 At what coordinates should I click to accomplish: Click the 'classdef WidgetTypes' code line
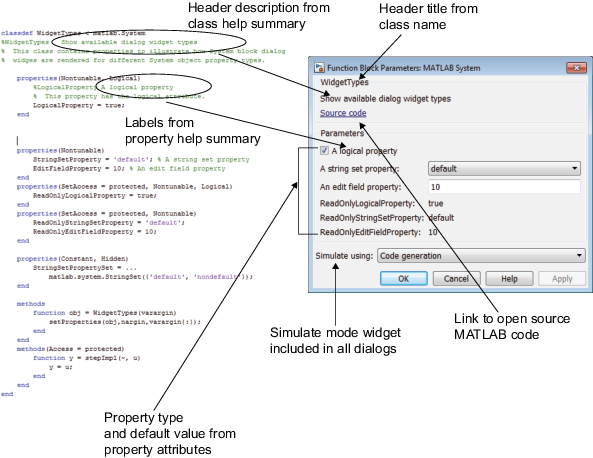tap(73, 33)
